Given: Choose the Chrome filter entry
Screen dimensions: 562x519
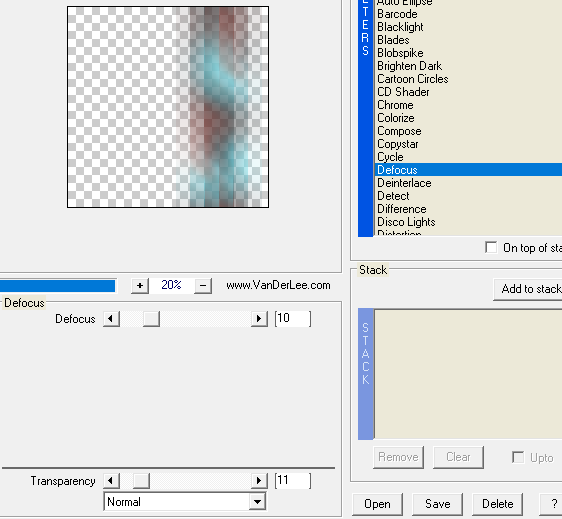Looking at the screenshot, I should pos(395,105).
